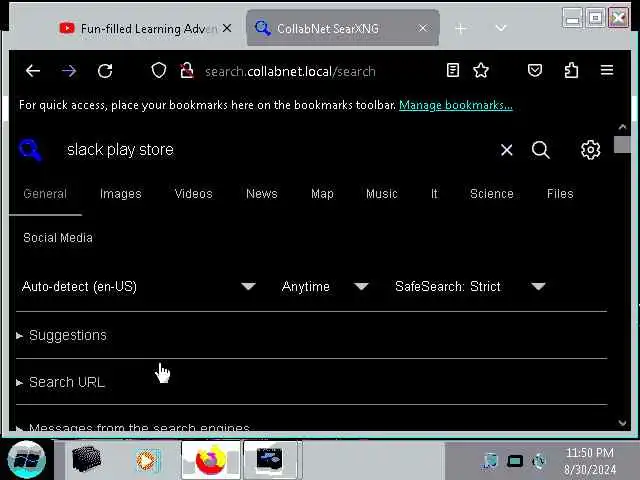Screen dimensions: 640x480
Task: Open the Firefox hamburger menu
Action: click(607, 70)
